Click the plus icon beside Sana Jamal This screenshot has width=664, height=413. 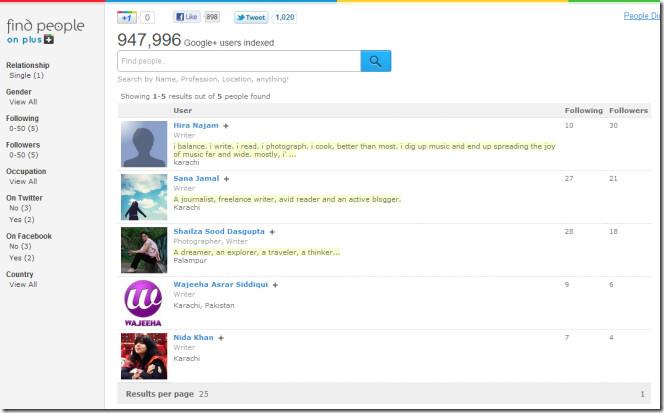pyautogui.click(x=227, y=179)
